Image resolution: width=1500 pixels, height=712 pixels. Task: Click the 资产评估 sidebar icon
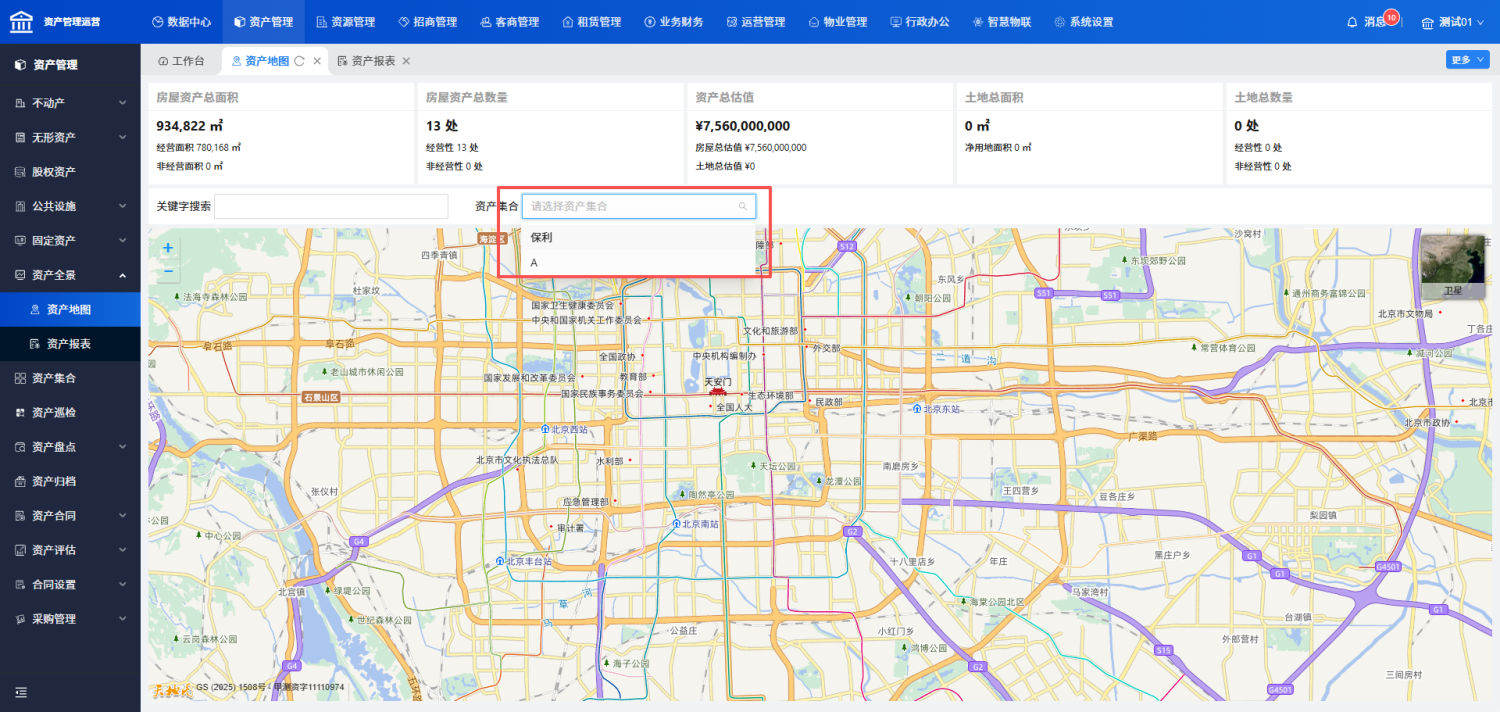(x=21, y=550)
